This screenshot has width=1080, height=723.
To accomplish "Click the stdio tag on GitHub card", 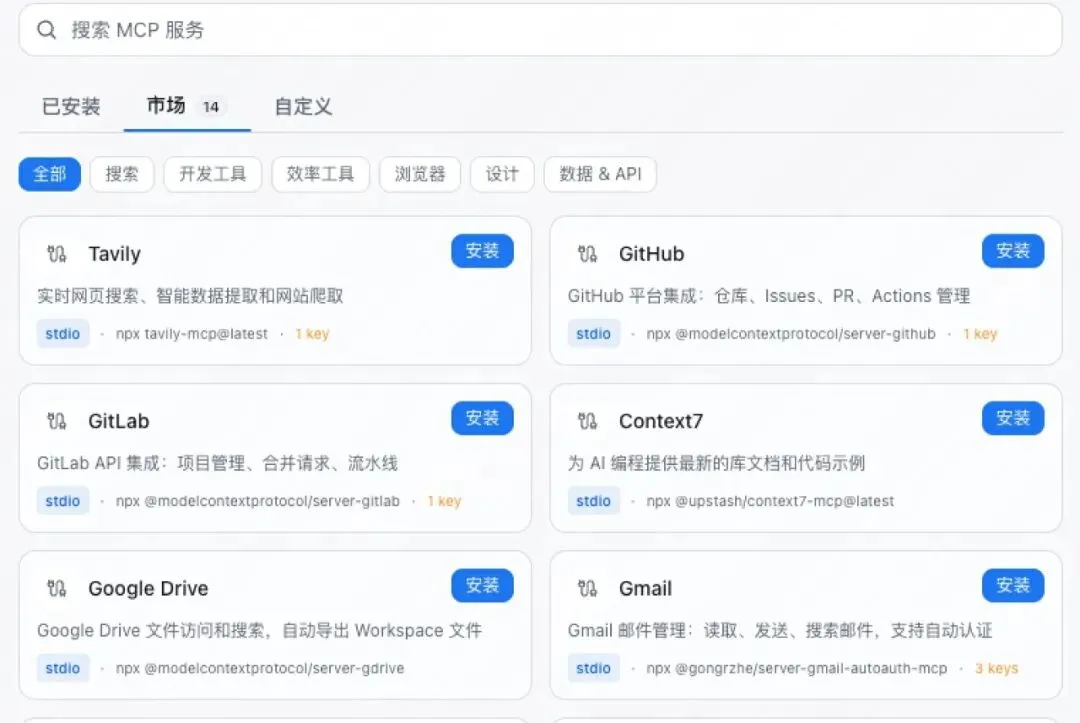I will click(x=593, y=333).
